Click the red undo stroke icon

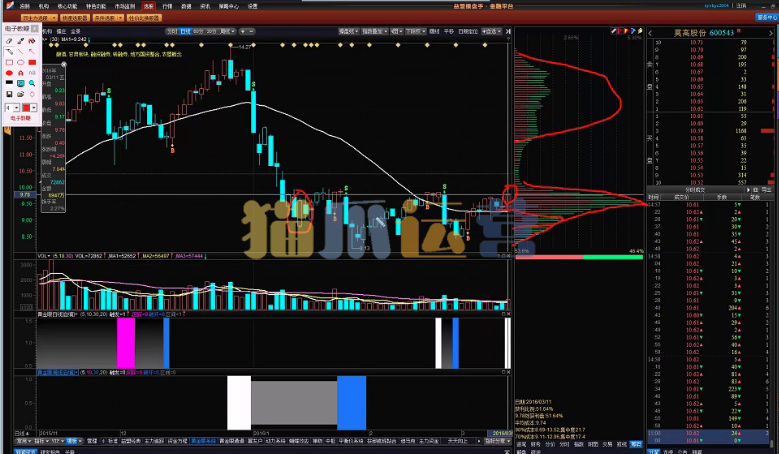(x=32, y=41)
